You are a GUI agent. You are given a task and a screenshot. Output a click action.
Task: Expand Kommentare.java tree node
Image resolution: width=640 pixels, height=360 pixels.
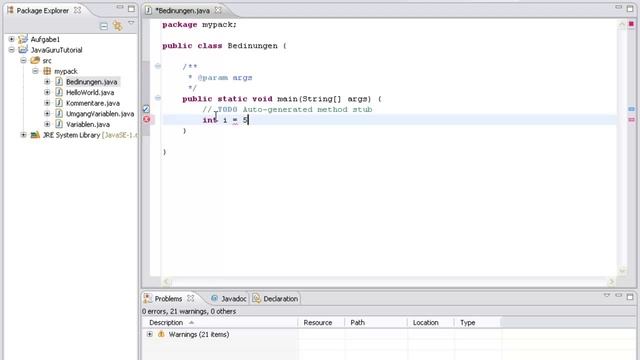47,103
